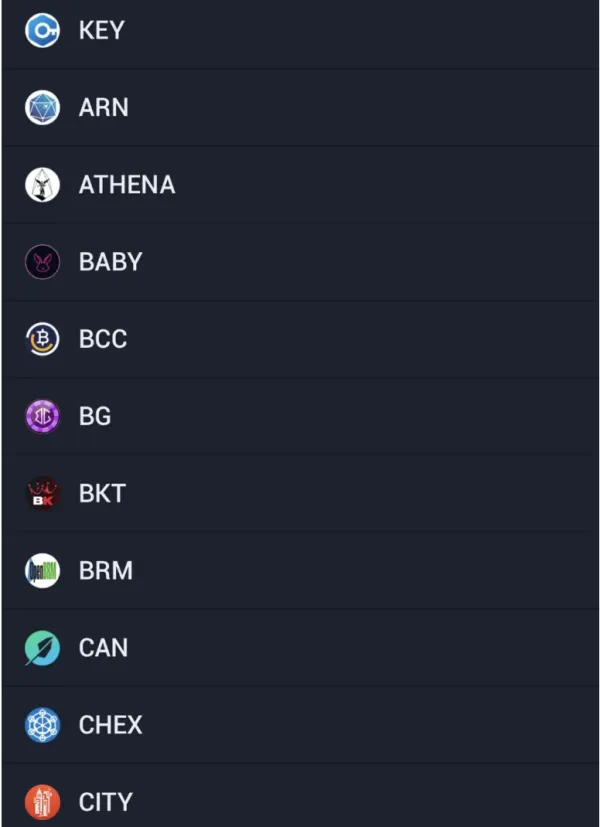Open the ATHENA coin entry
The width and height of the screenshot is (600, 827).
pos(300,184)
